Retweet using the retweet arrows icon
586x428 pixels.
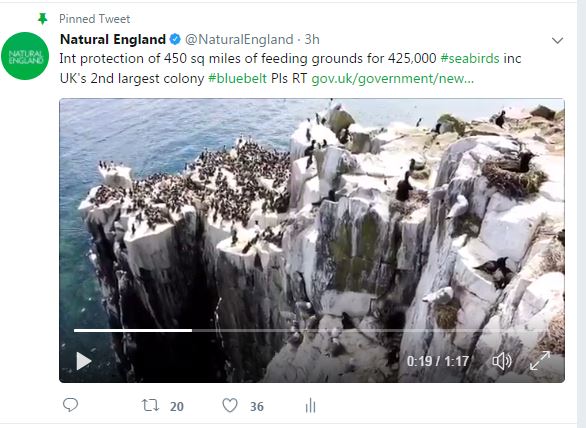[150, 405]
